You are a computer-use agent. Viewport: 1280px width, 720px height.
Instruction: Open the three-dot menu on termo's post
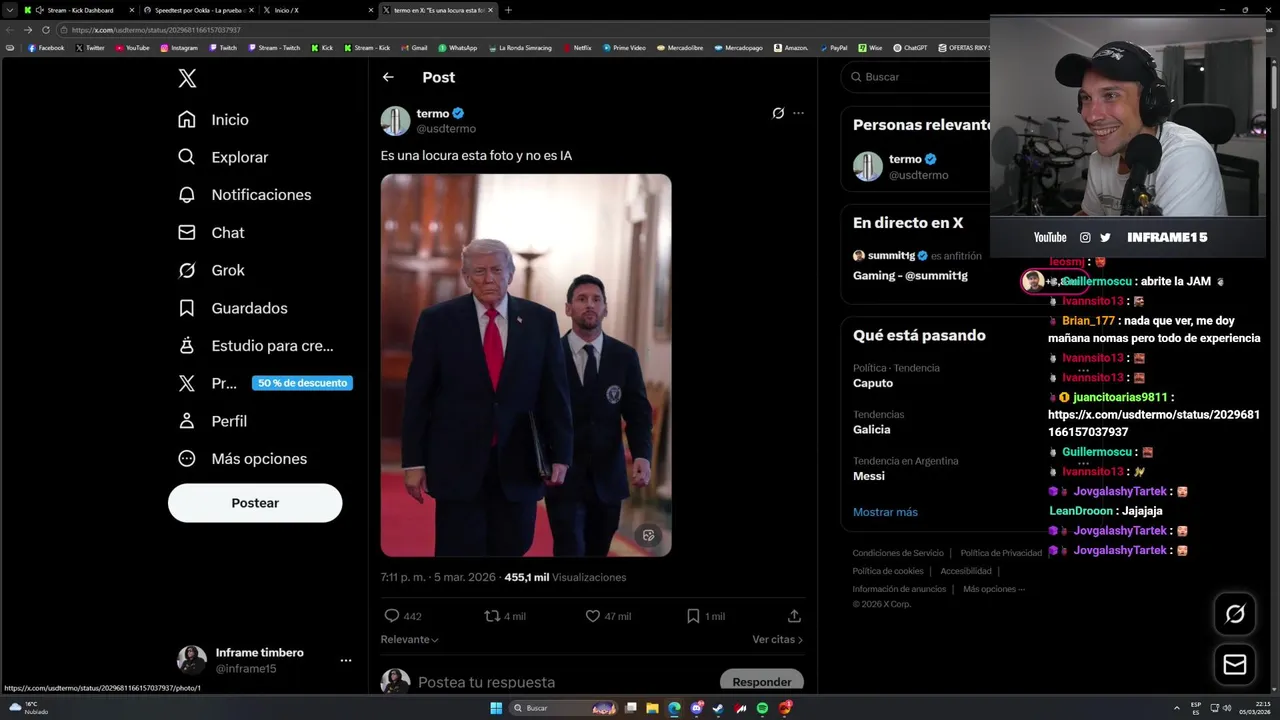click(798, 113)
